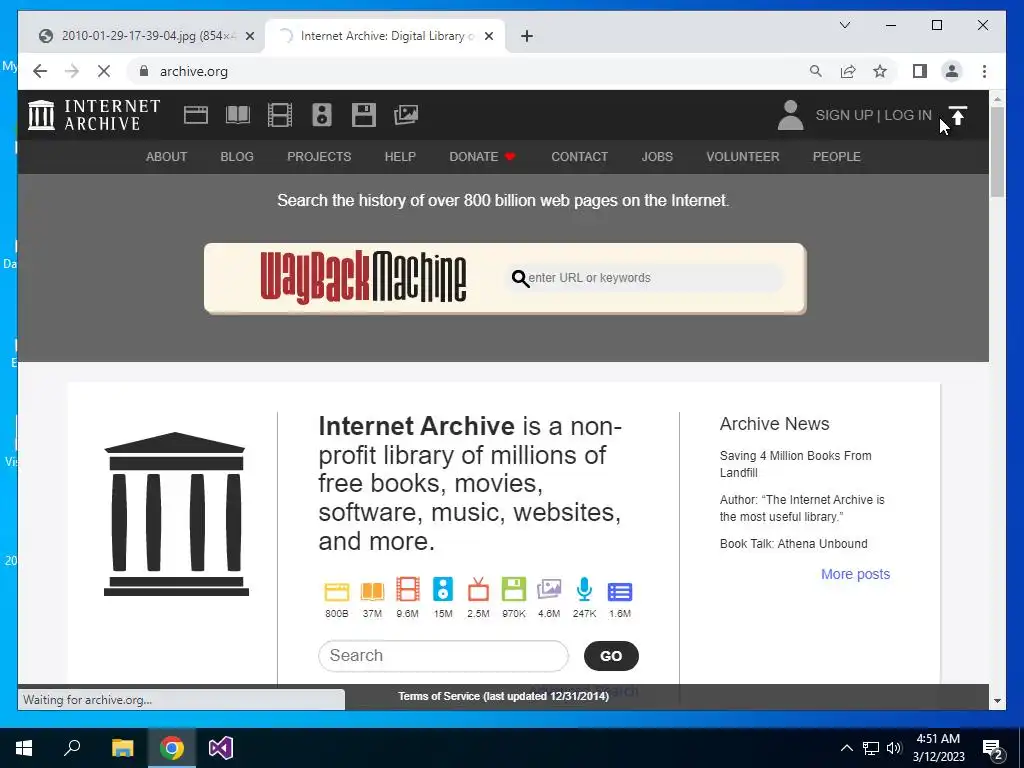Select the blue audio icon labeled 15M

click(443, 589)
